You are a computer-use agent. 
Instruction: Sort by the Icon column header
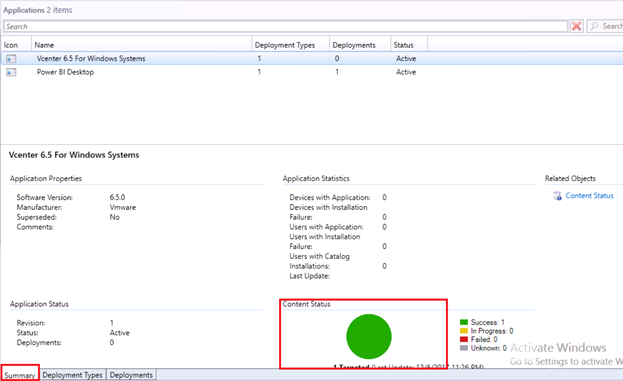[x=16, y=45]
